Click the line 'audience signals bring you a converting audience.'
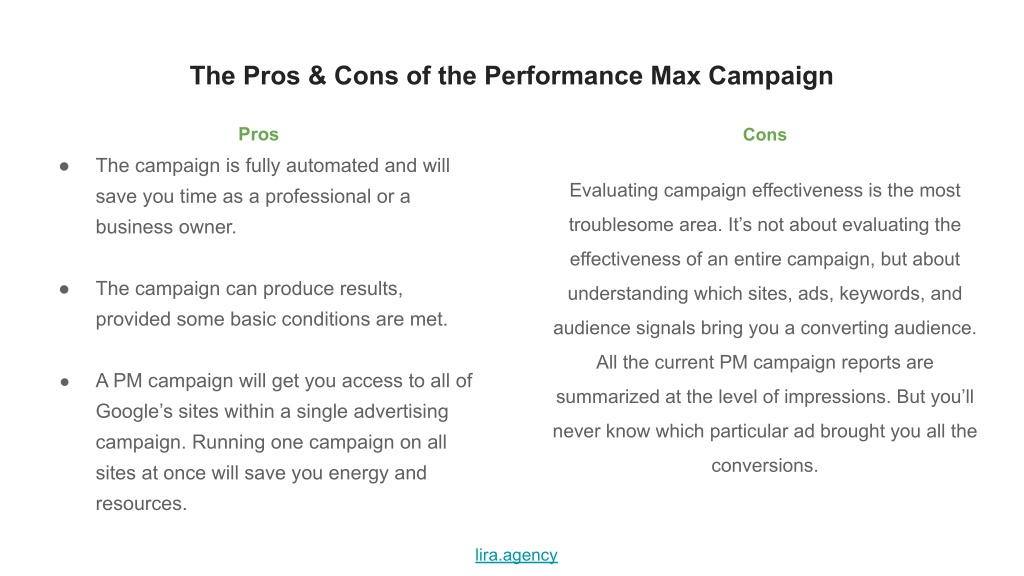Image resolution: width=1024 pixels, height=576 pixels. click(765, 328)
